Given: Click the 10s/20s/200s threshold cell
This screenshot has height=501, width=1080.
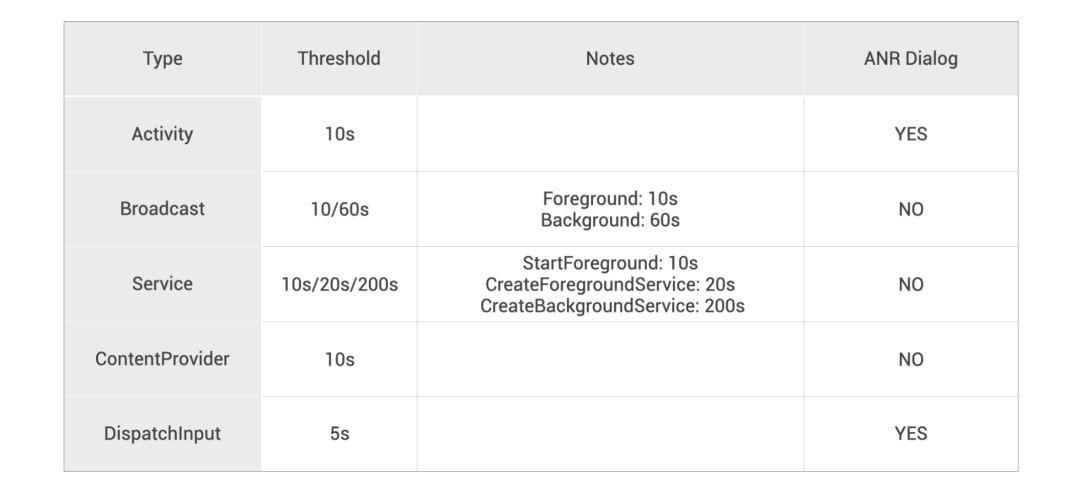Looking at the screenshot, I should tap(339, 284).
